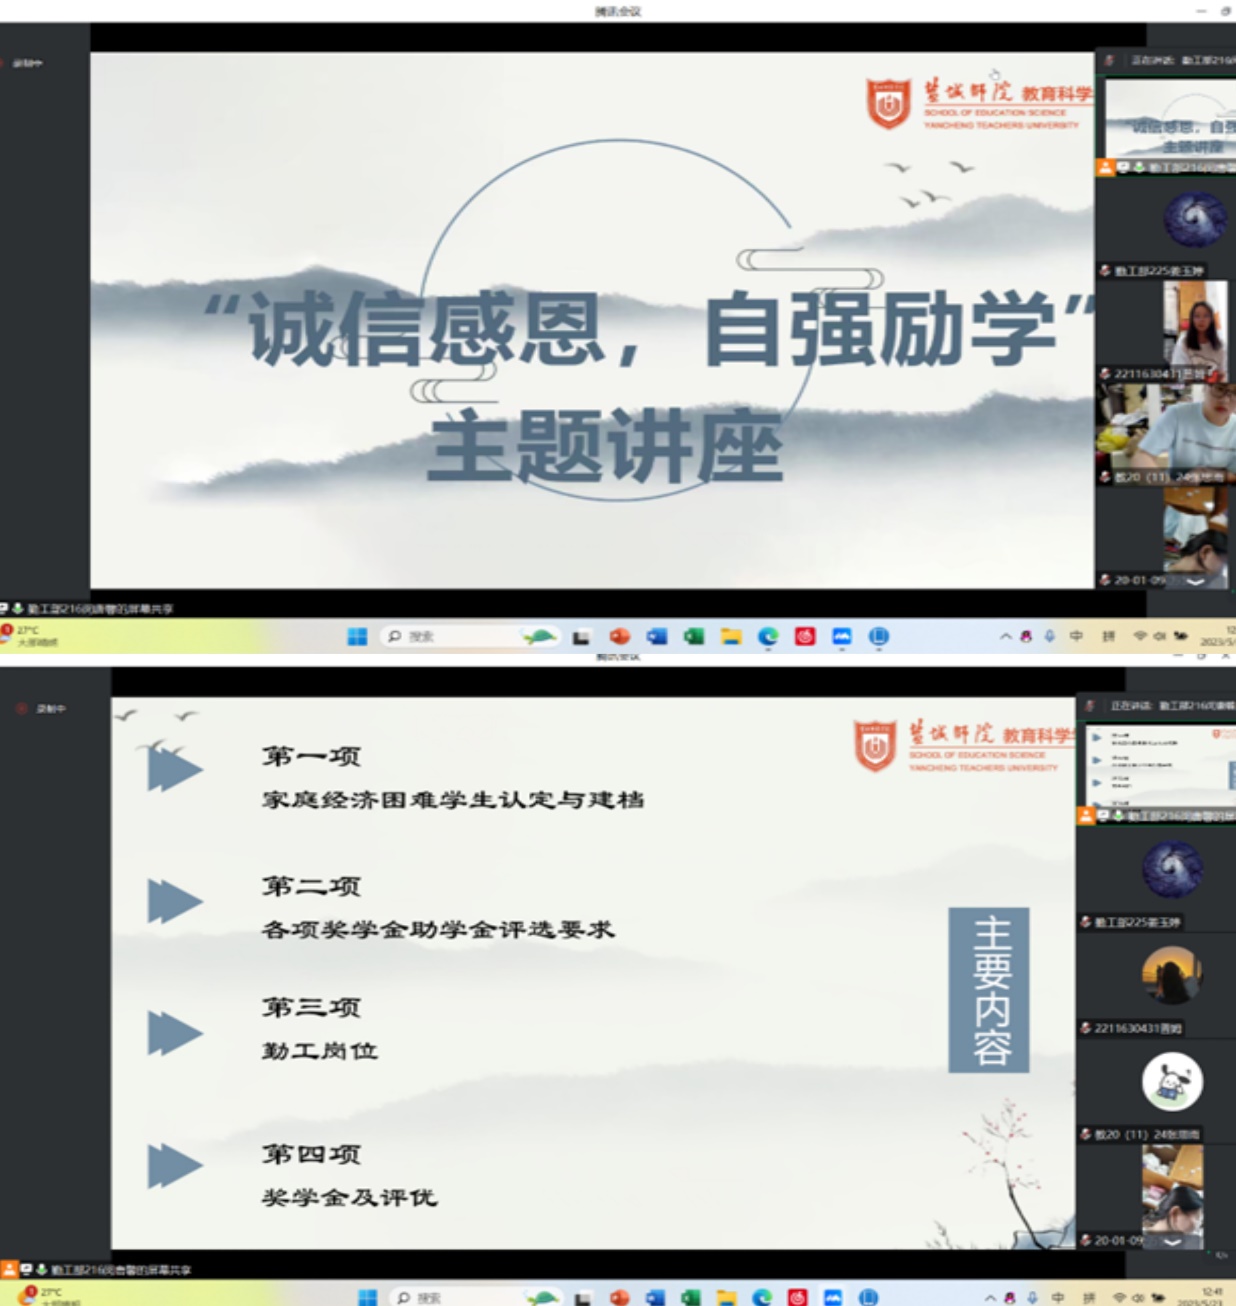
Task: Select shared-screen thumbnail in upper participant panel
Action: click(1169, 118)
